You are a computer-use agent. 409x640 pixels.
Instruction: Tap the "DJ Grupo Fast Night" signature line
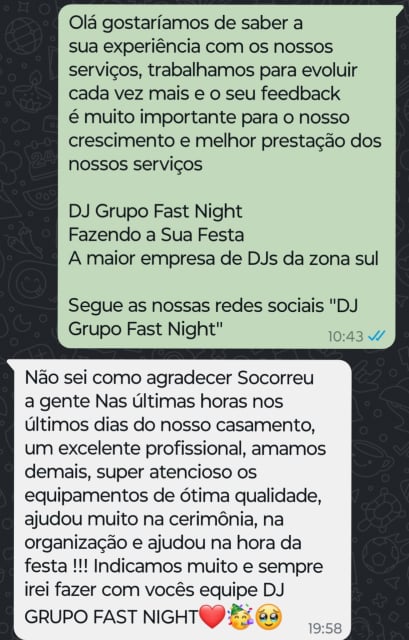click(155, 211)
